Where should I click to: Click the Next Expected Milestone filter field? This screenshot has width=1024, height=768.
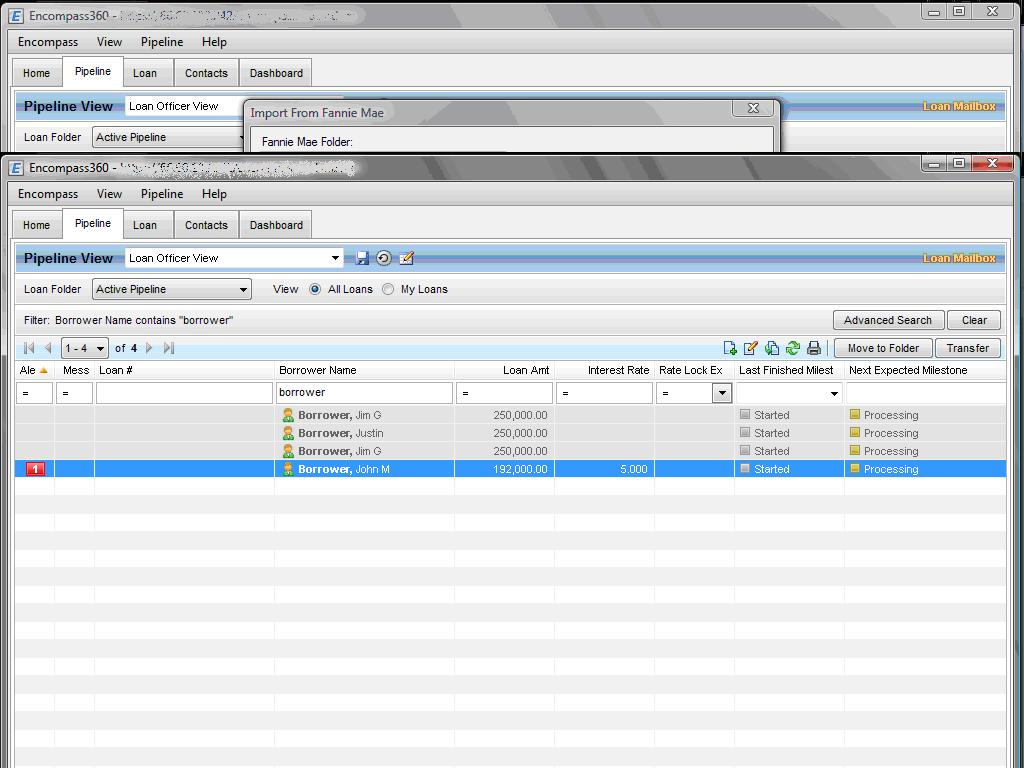tap(925, 392)
